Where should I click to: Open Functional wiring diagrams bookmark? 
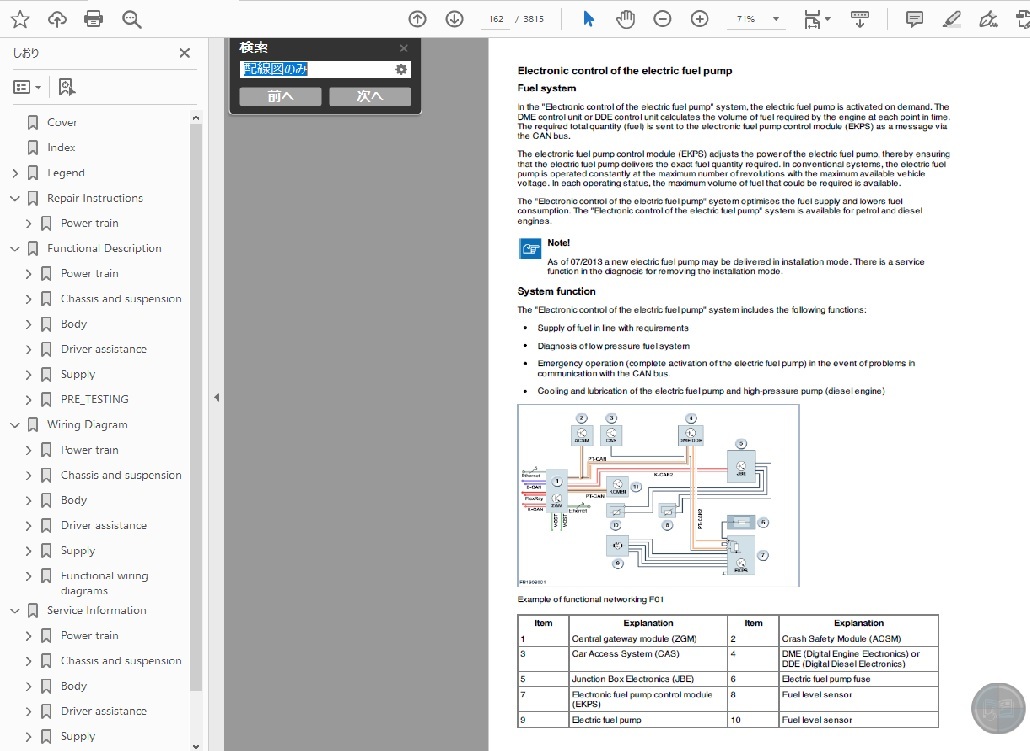coord(104,583)
